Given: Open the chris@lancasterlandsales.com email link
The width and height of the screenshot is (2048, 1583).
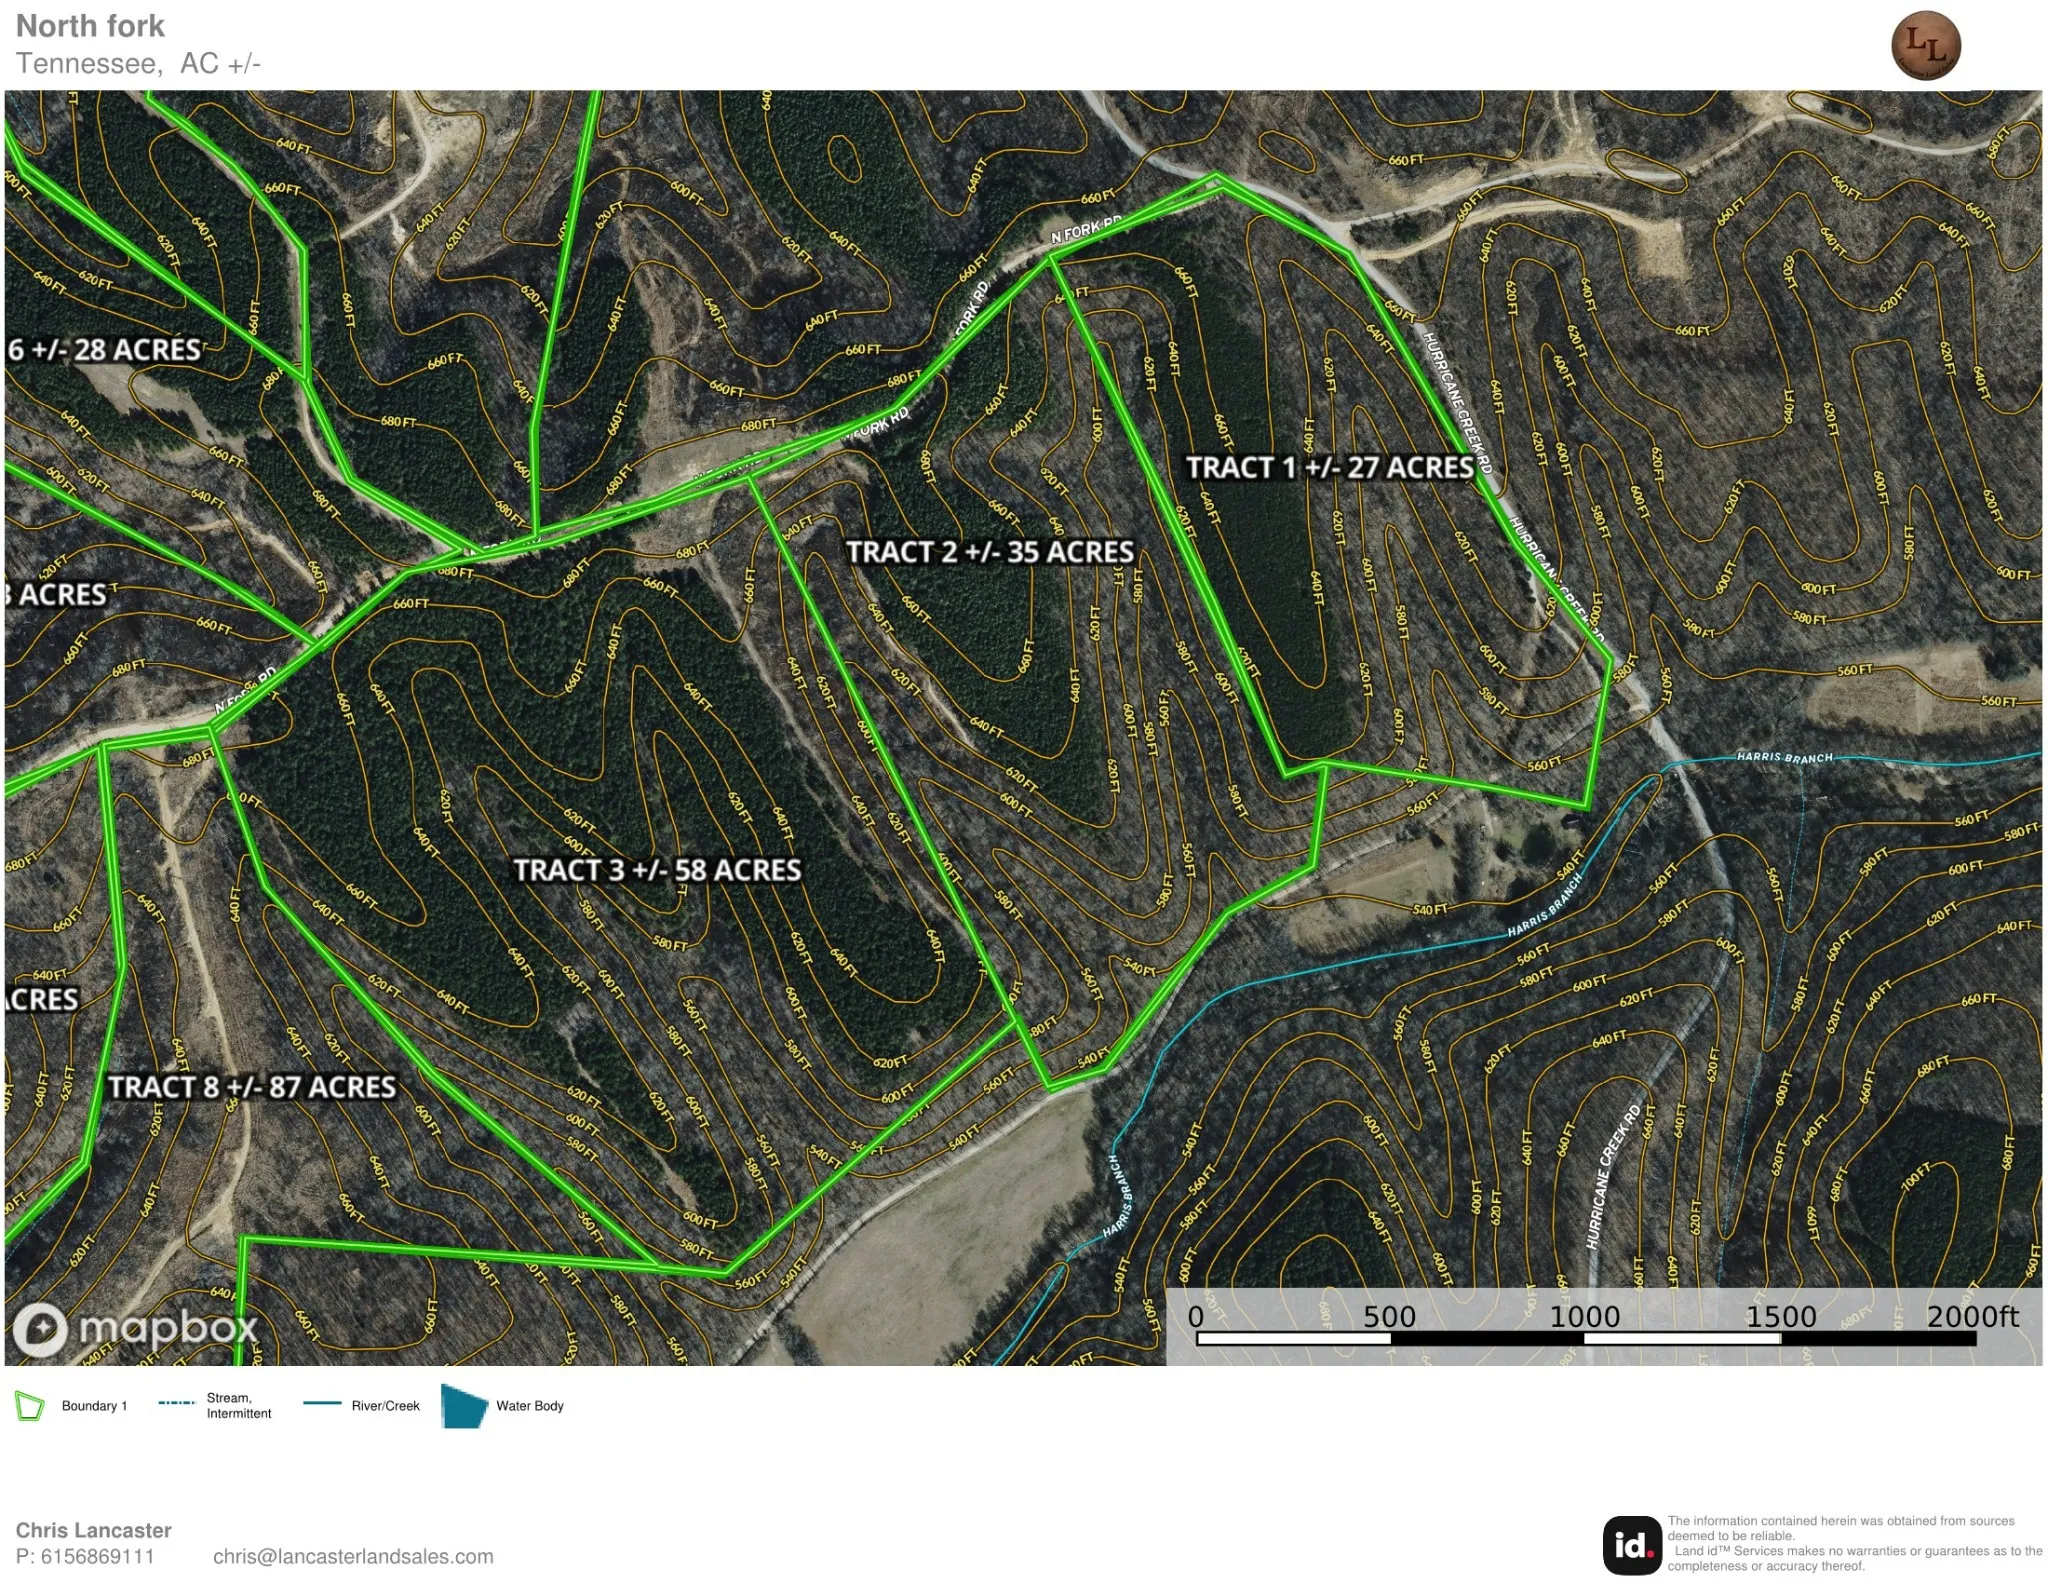Looking at the screenshot, I should (353, 1556).
